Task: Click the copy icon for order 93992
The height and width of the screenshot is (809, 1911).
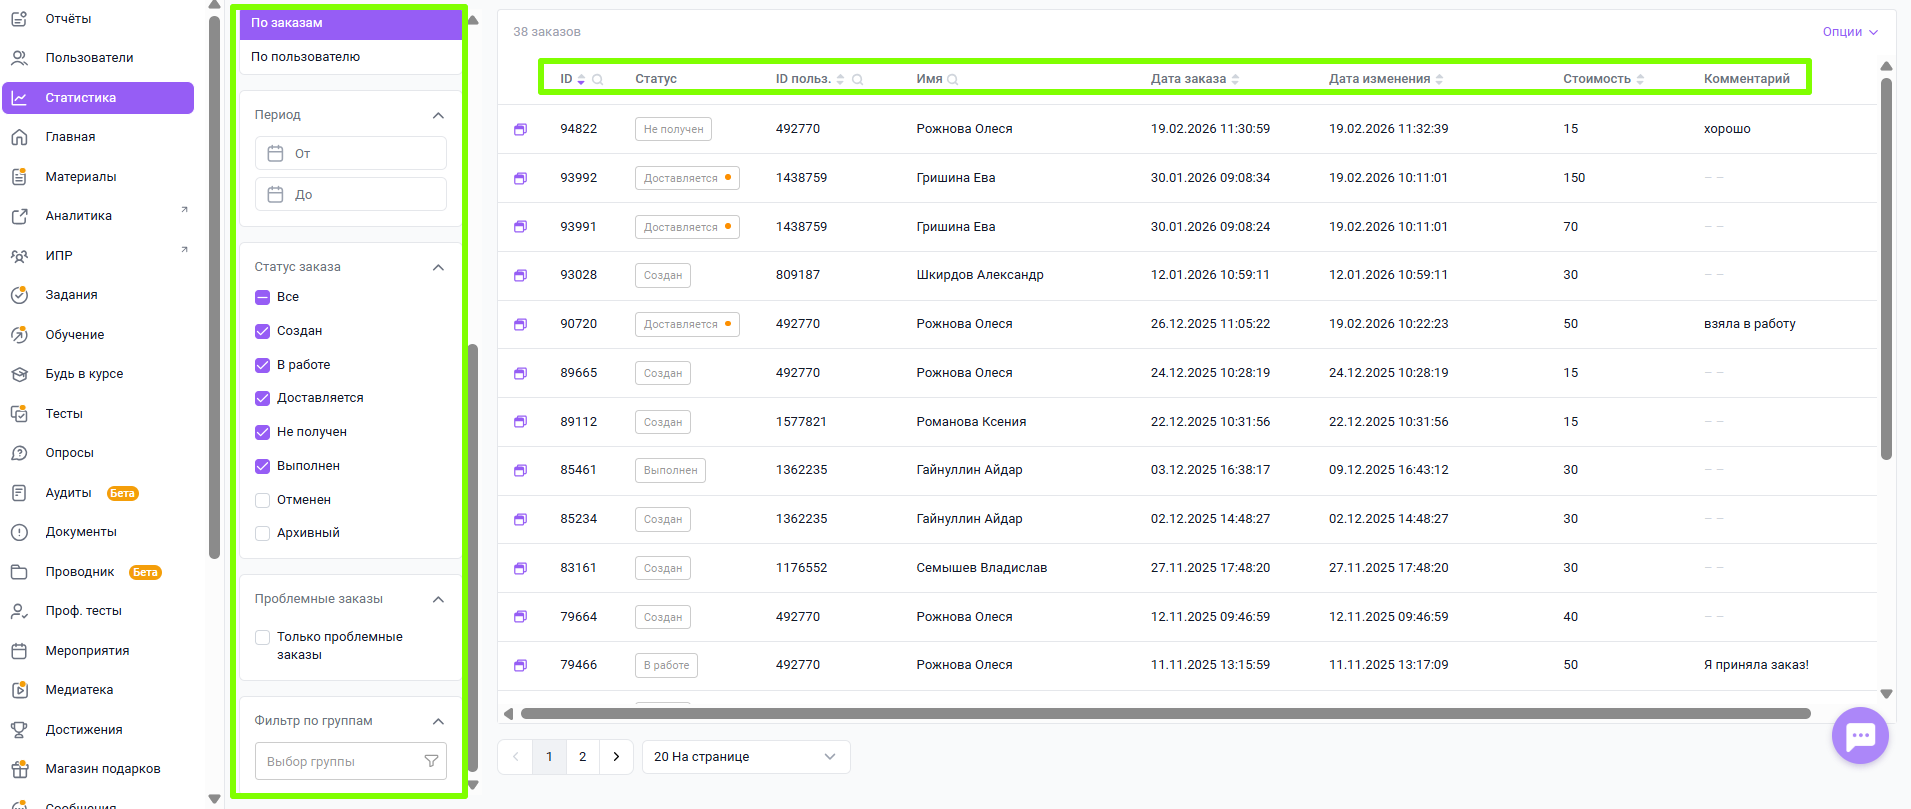Action: pyautogui.click(x=520, y=179)
